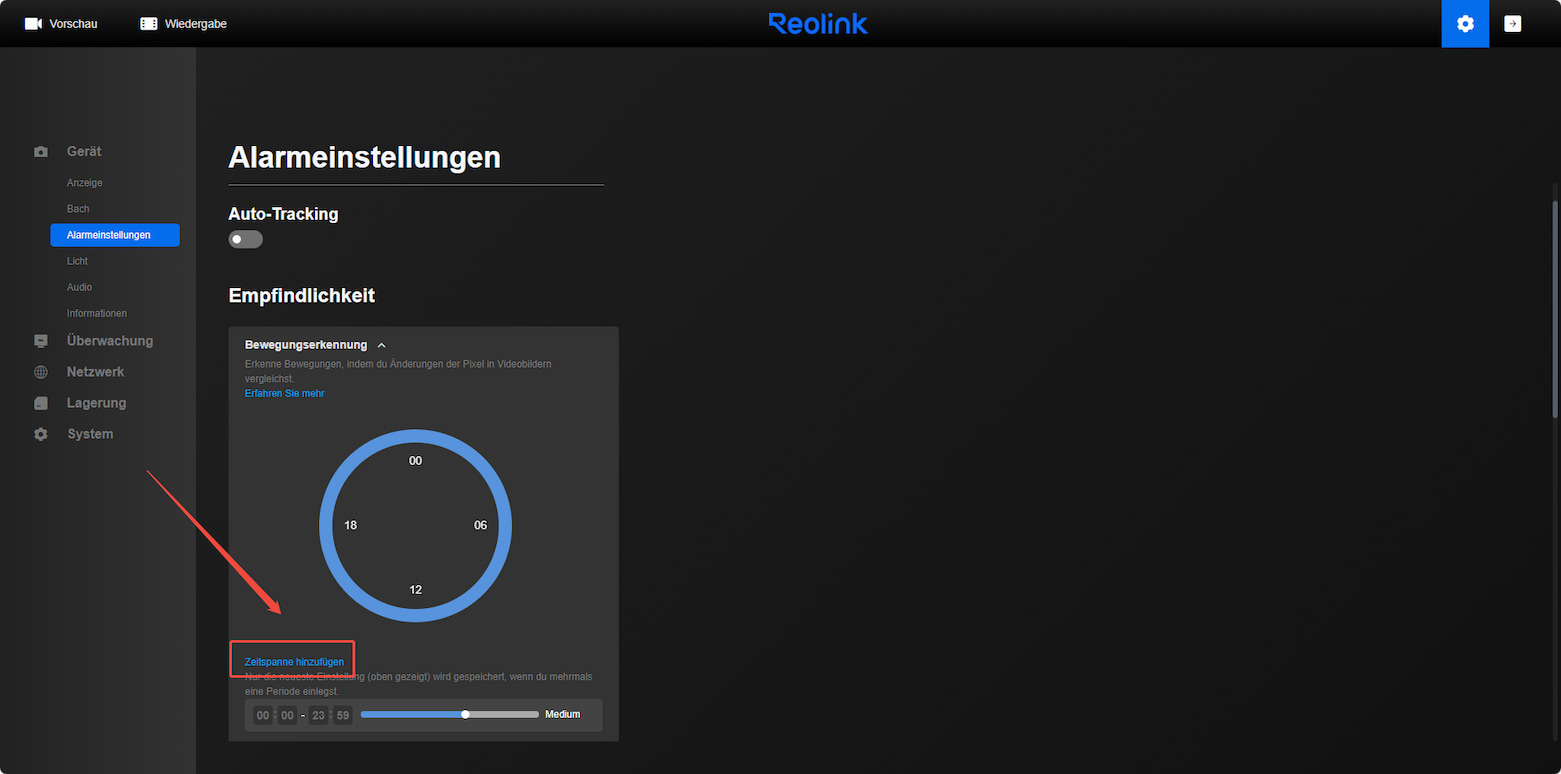The height and width of the screenshot is (774, 1561).
Task: Select Anzeige in the sidebar
Action: [x=85, y=183]
